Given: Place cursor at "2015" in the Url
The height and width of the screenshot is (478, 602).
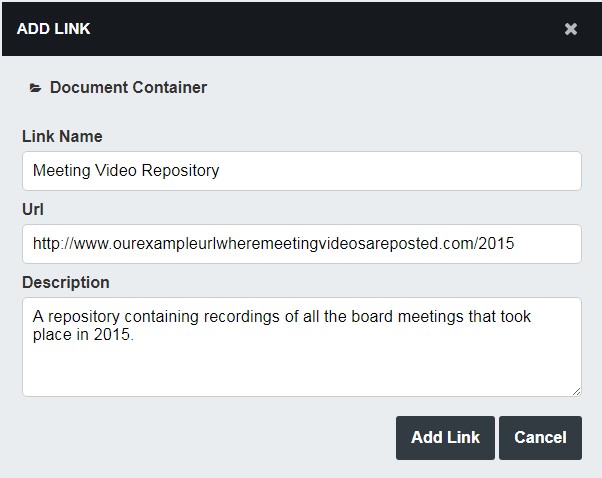Looking at the screenshot, I should pyautogui.click(x=498, y=243).
